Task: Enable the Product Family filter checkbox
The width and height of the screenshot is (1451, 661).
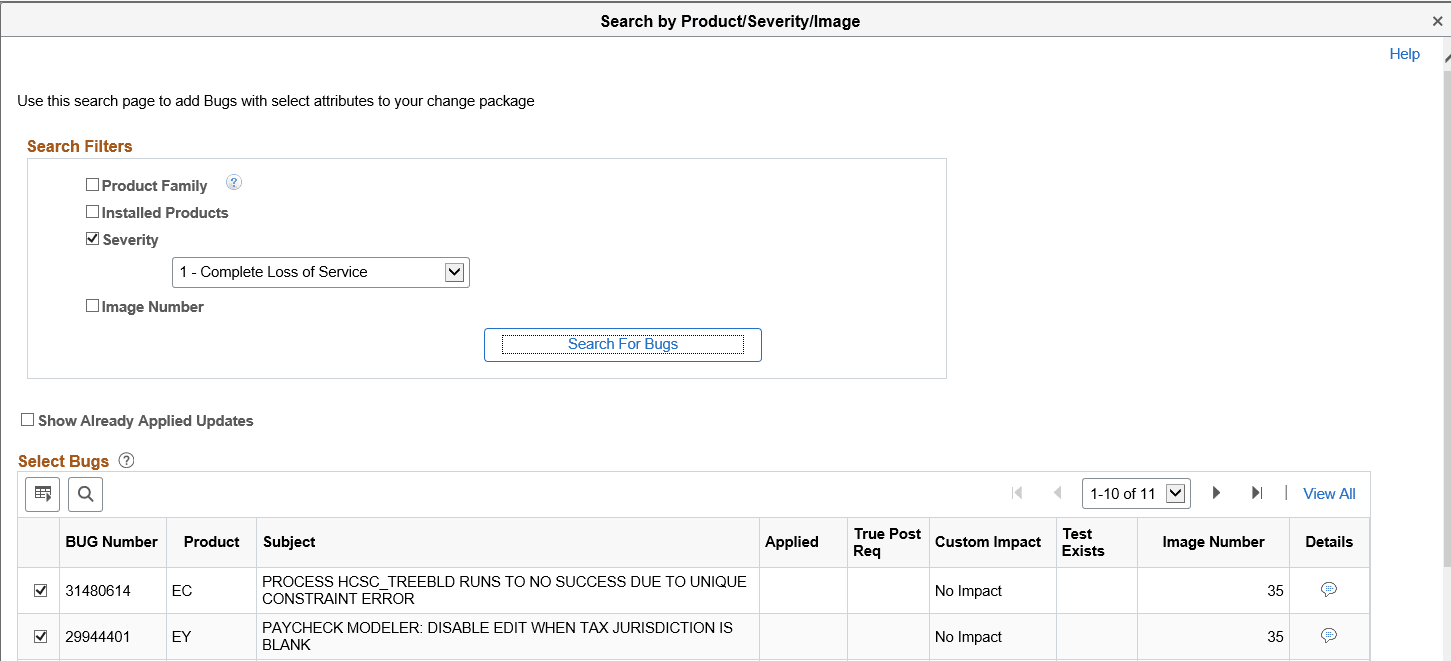Action: (92, 184)
